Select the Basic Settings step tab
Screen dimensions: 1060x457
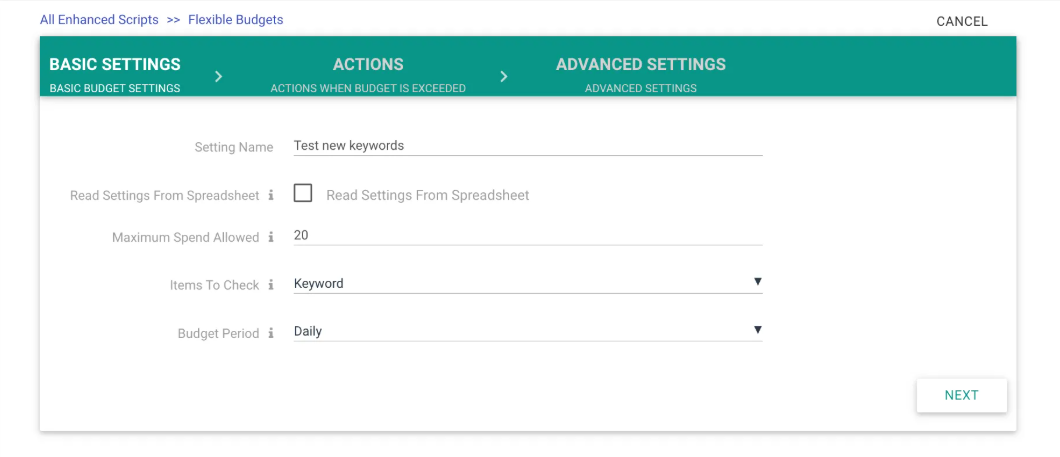pyautogui.click(x=115, y=74)
